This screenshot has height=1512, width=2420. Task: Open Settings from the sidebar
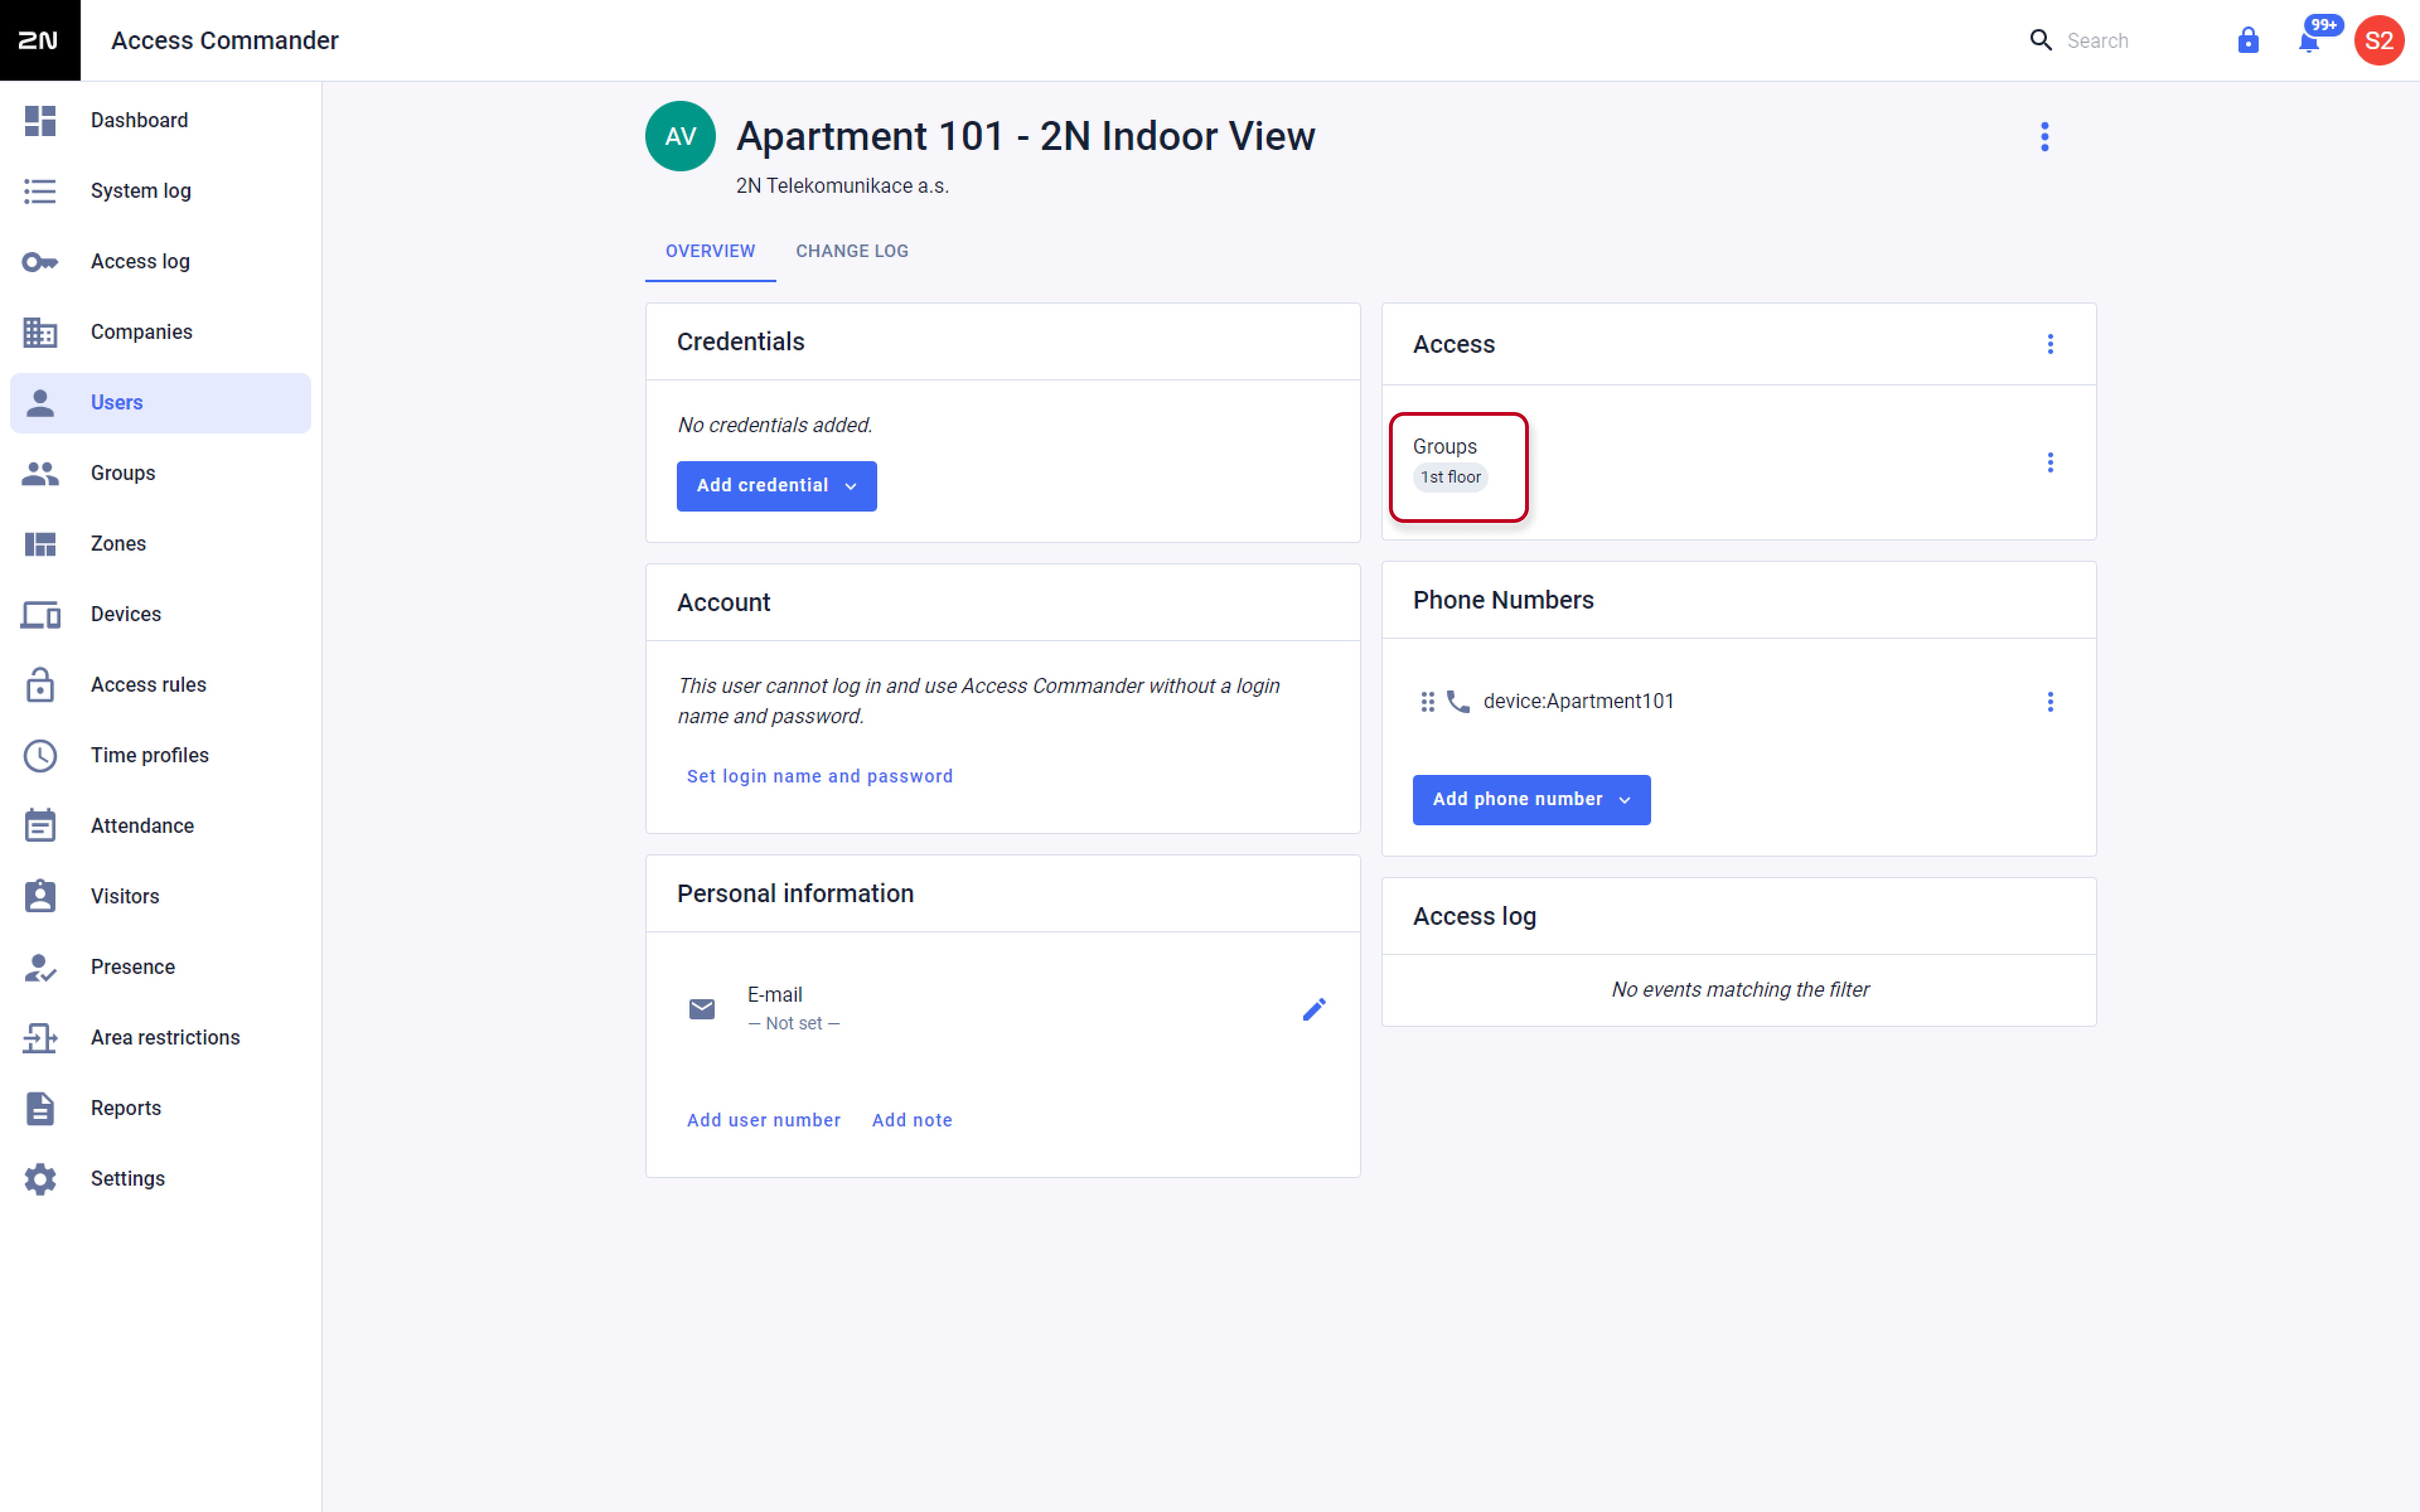click(x=160, y=1179)
